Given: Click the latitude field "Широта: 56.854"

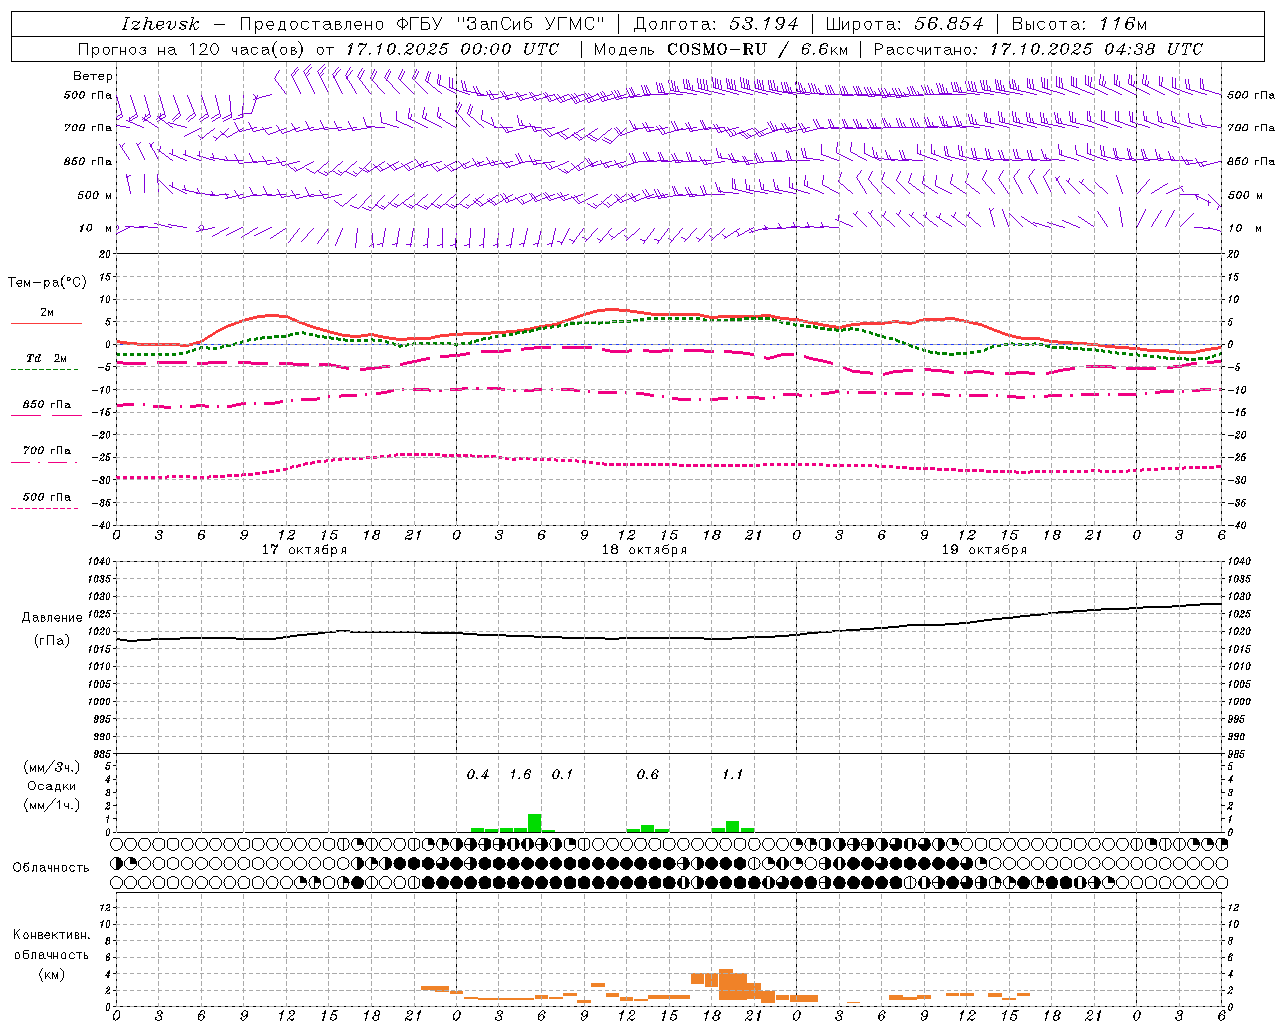Looking at the screenshot, I should [905, 24].
